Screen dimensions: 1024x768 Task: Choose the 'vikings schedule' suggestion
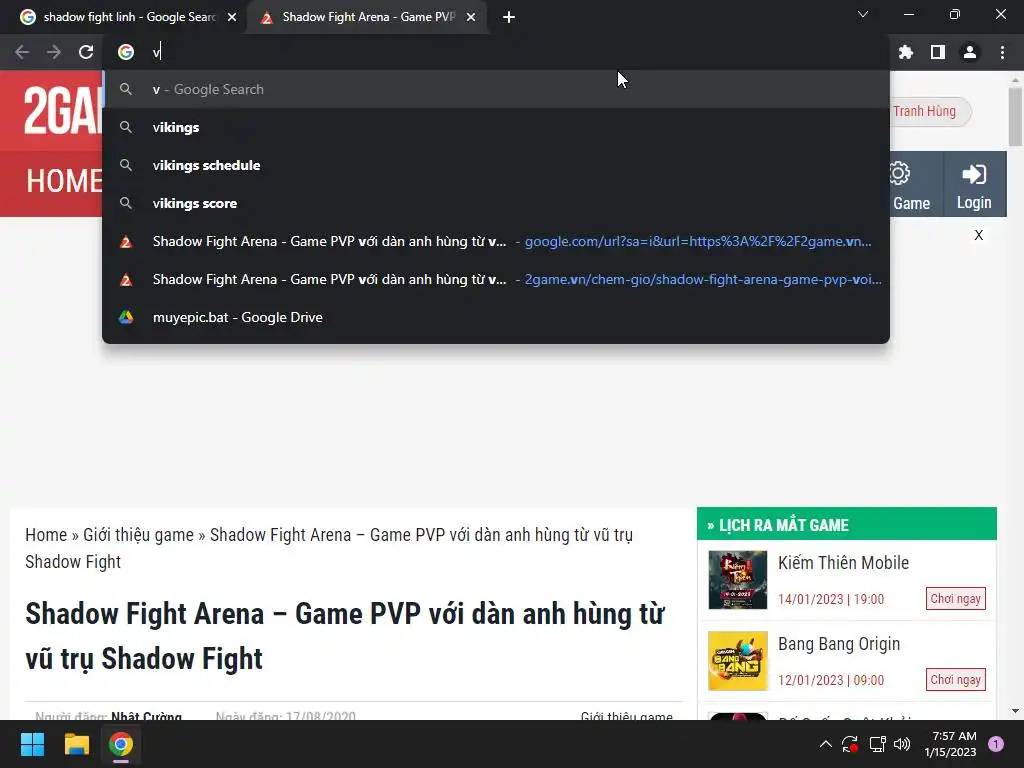[x=496, y=165]
